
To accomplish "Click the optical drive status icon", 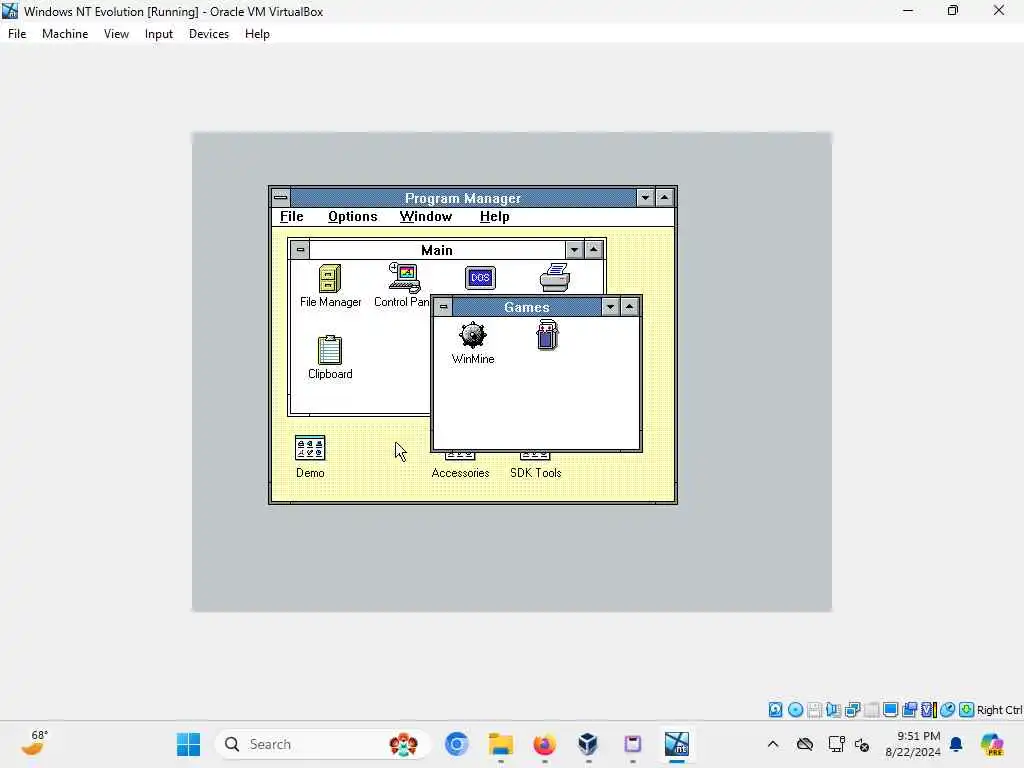I will click(x=795, y=709).
